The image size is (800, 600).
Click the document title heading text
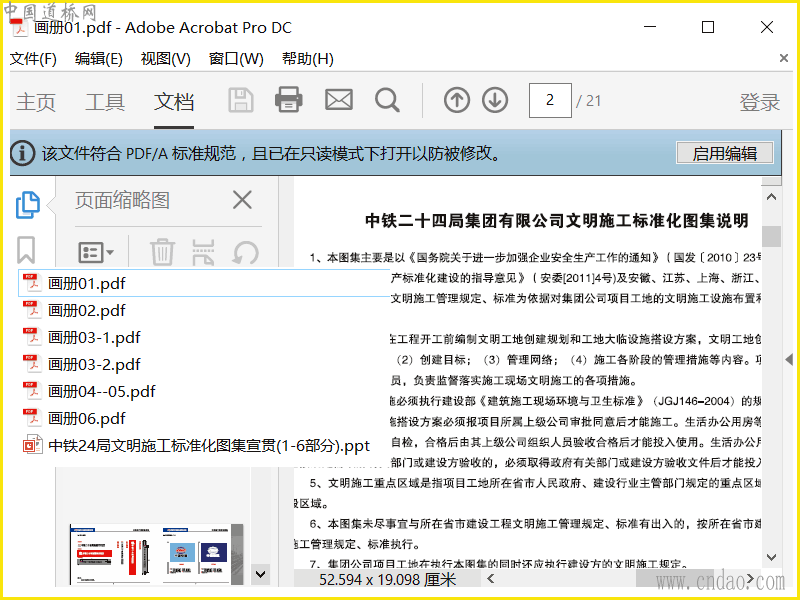pyautogui.click(x=557, y=221)
